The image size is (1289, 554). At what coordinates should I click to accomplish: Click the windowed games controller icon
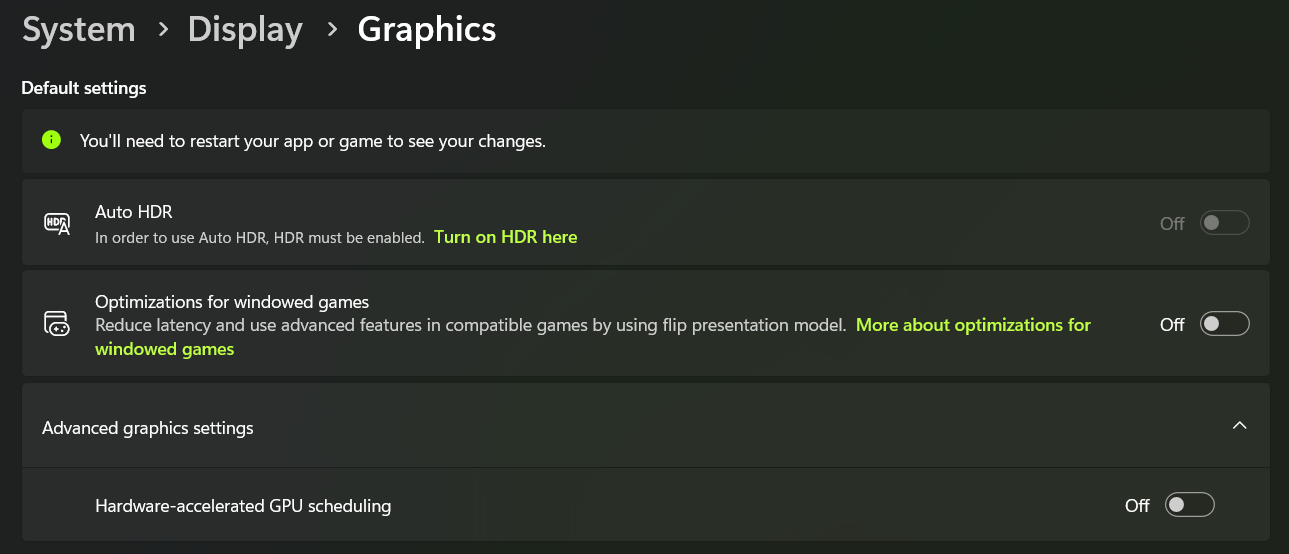57,324
